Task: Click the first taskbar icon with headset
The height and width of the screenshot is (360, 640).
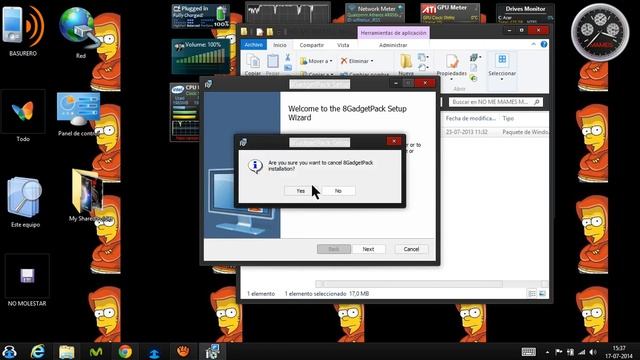Action: [9, 351]
